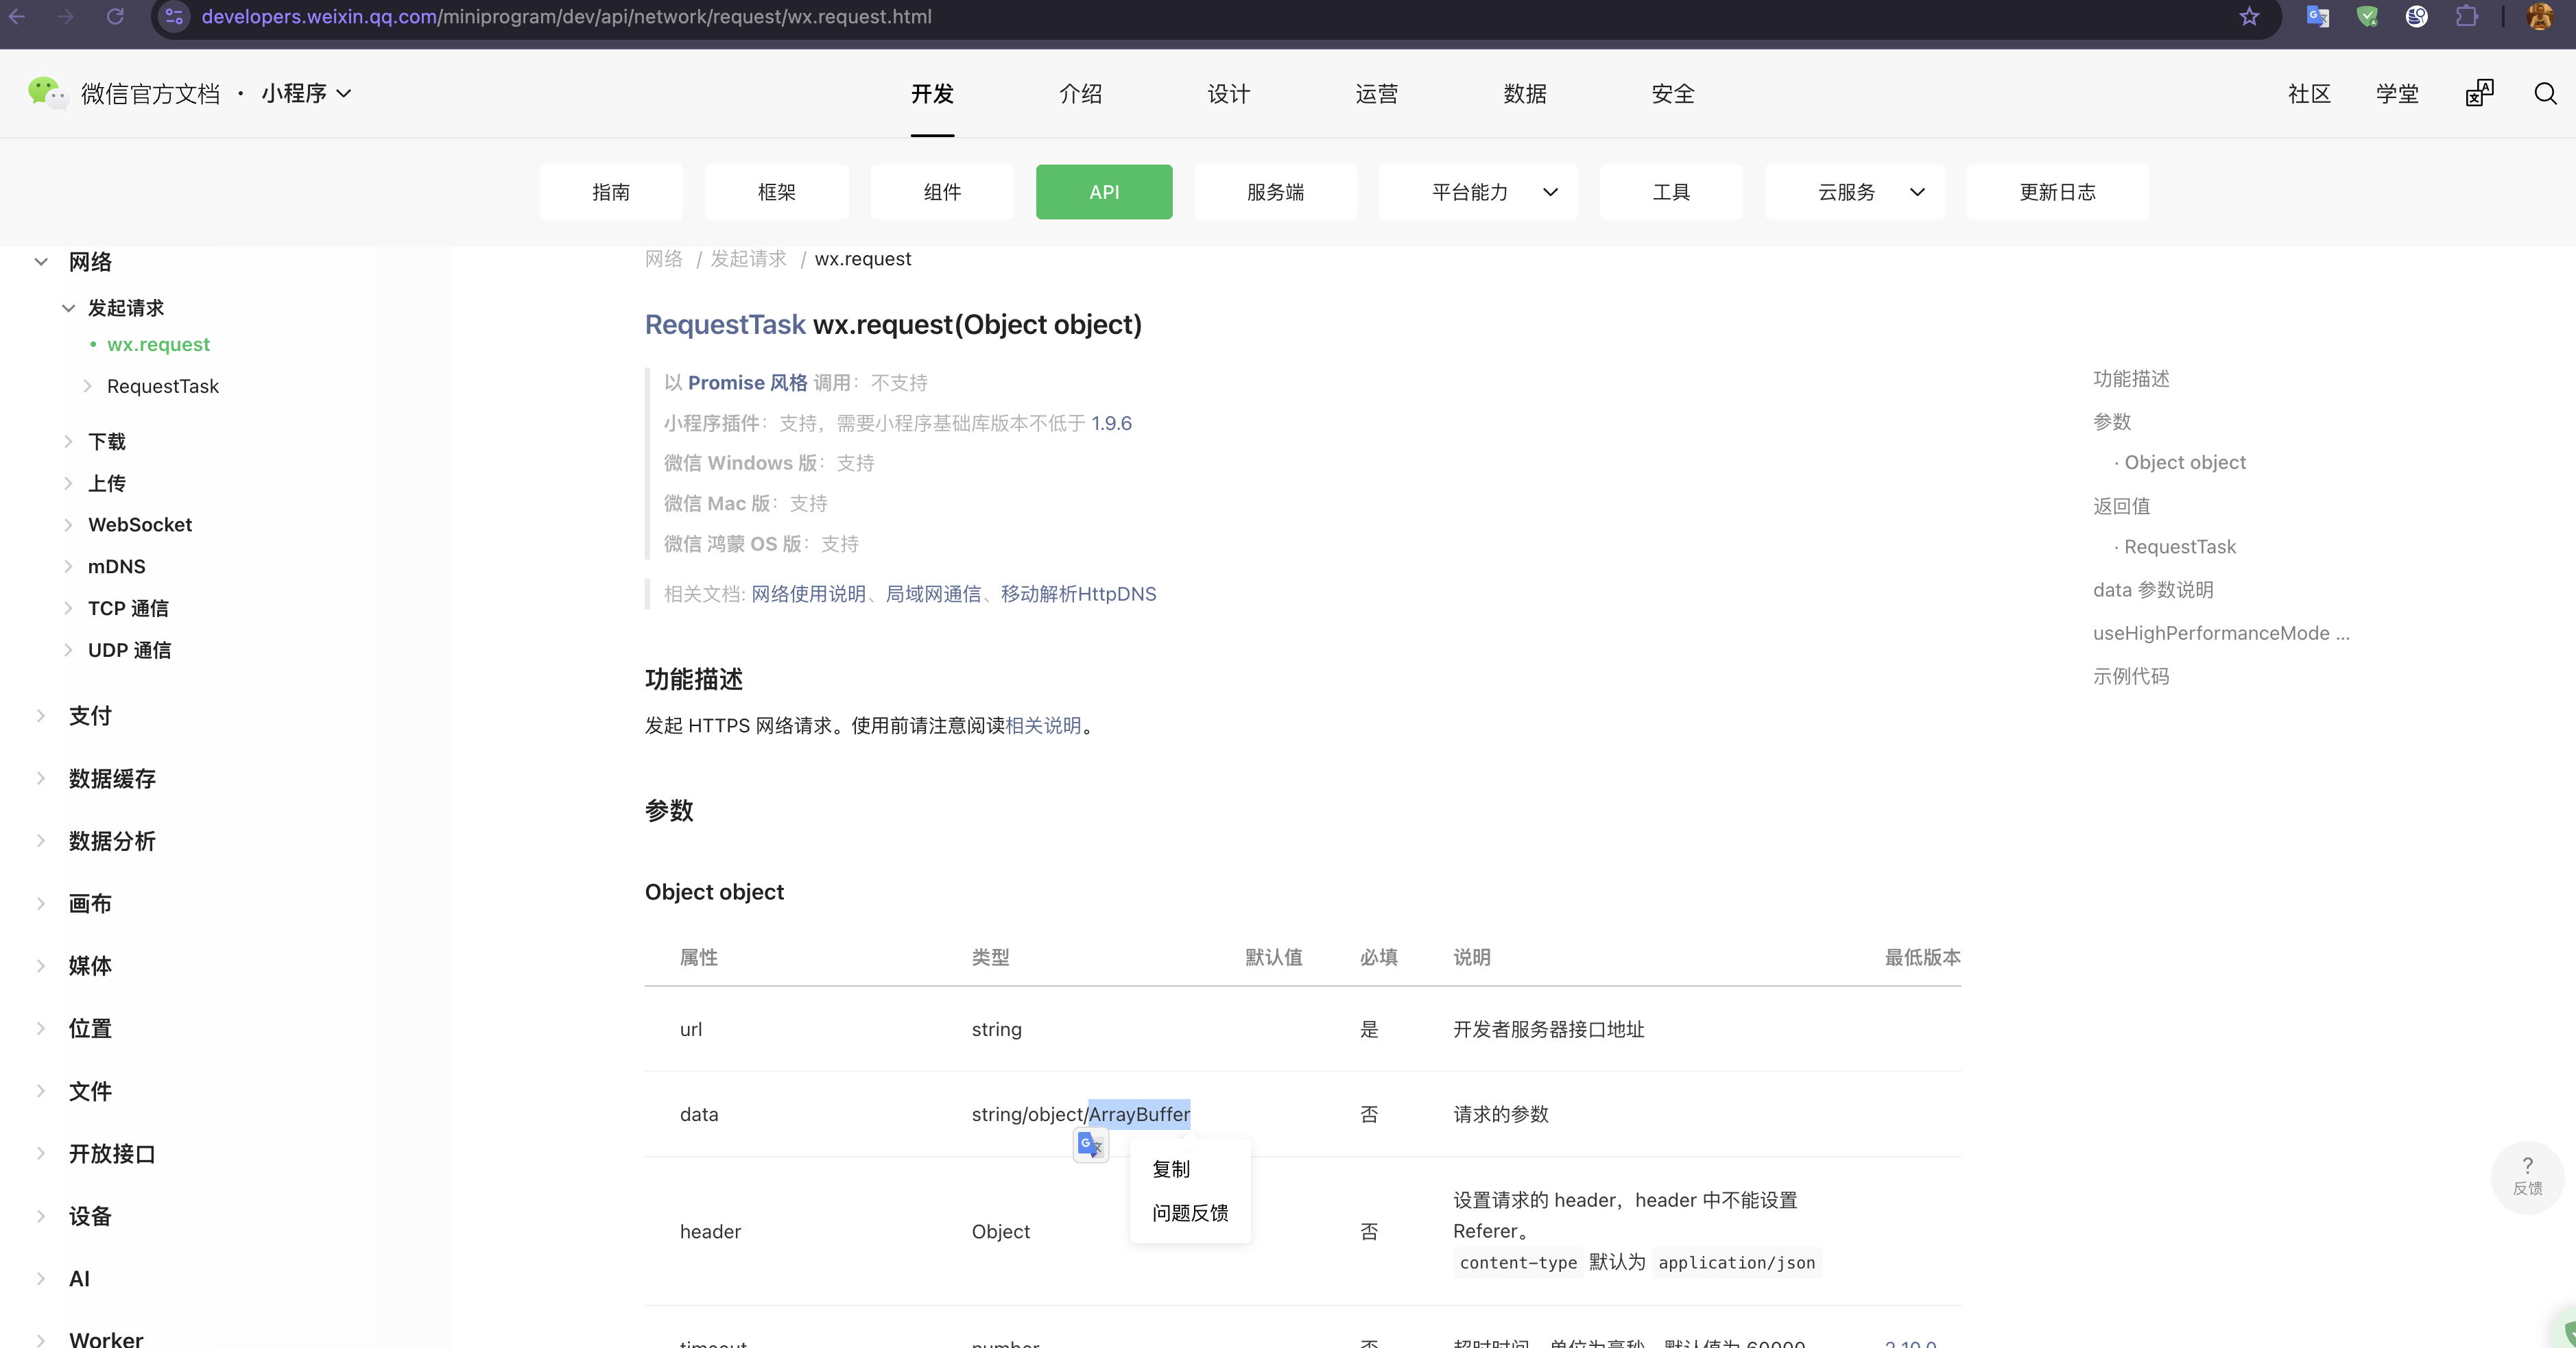Open the 移动解析HttpDNS link
This screenshot has width=2576, height=1348.
pos(1078,594)
